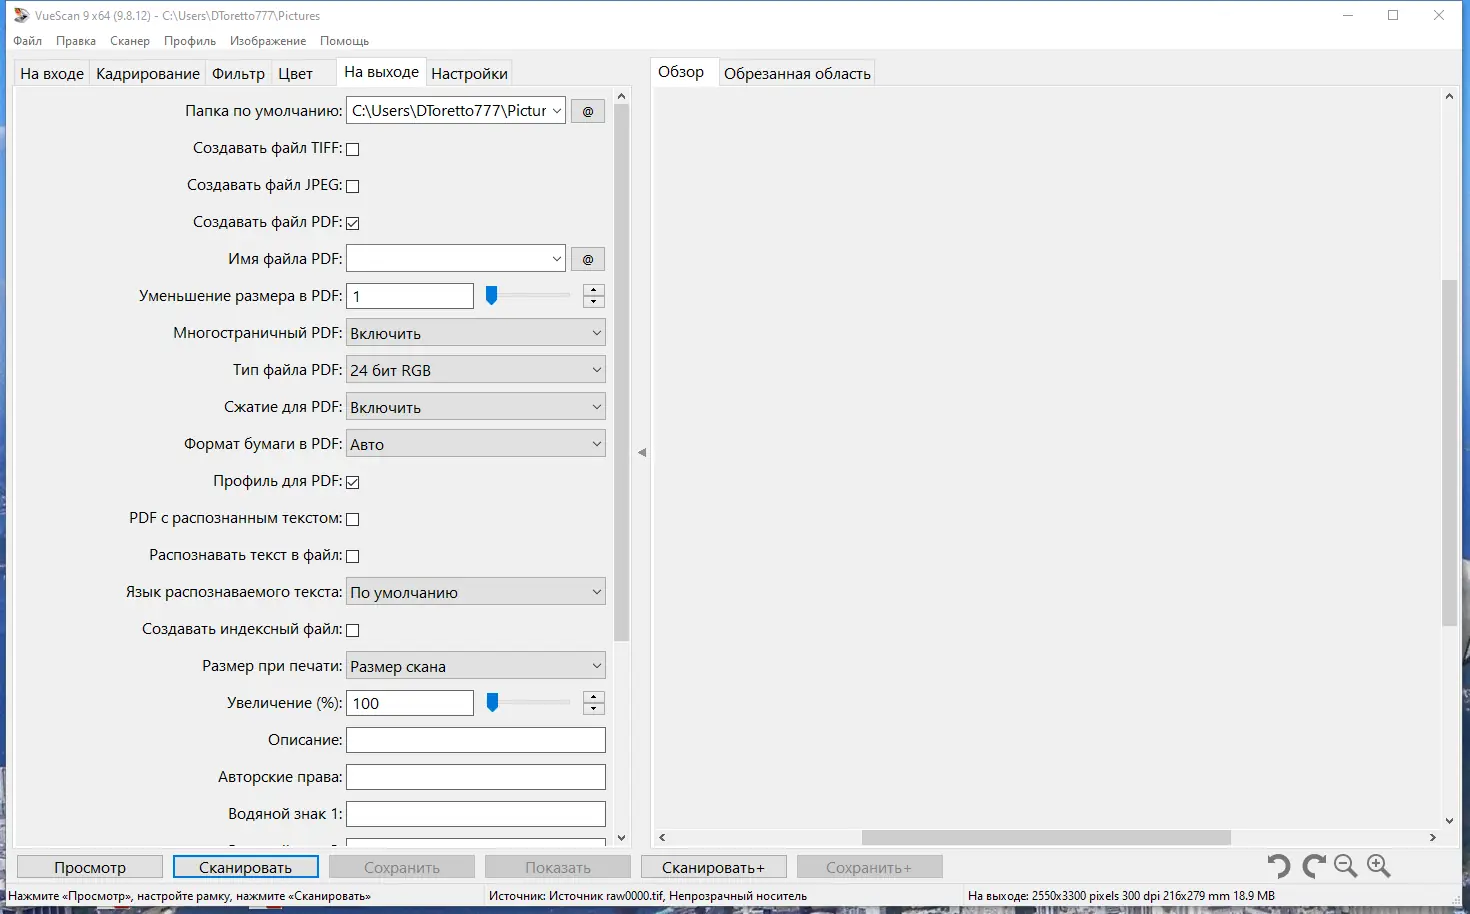This screenshot has width=1470, height=914.
Task: Enable PDF with recognized text checkbox
Action: [x=352, y=519]
